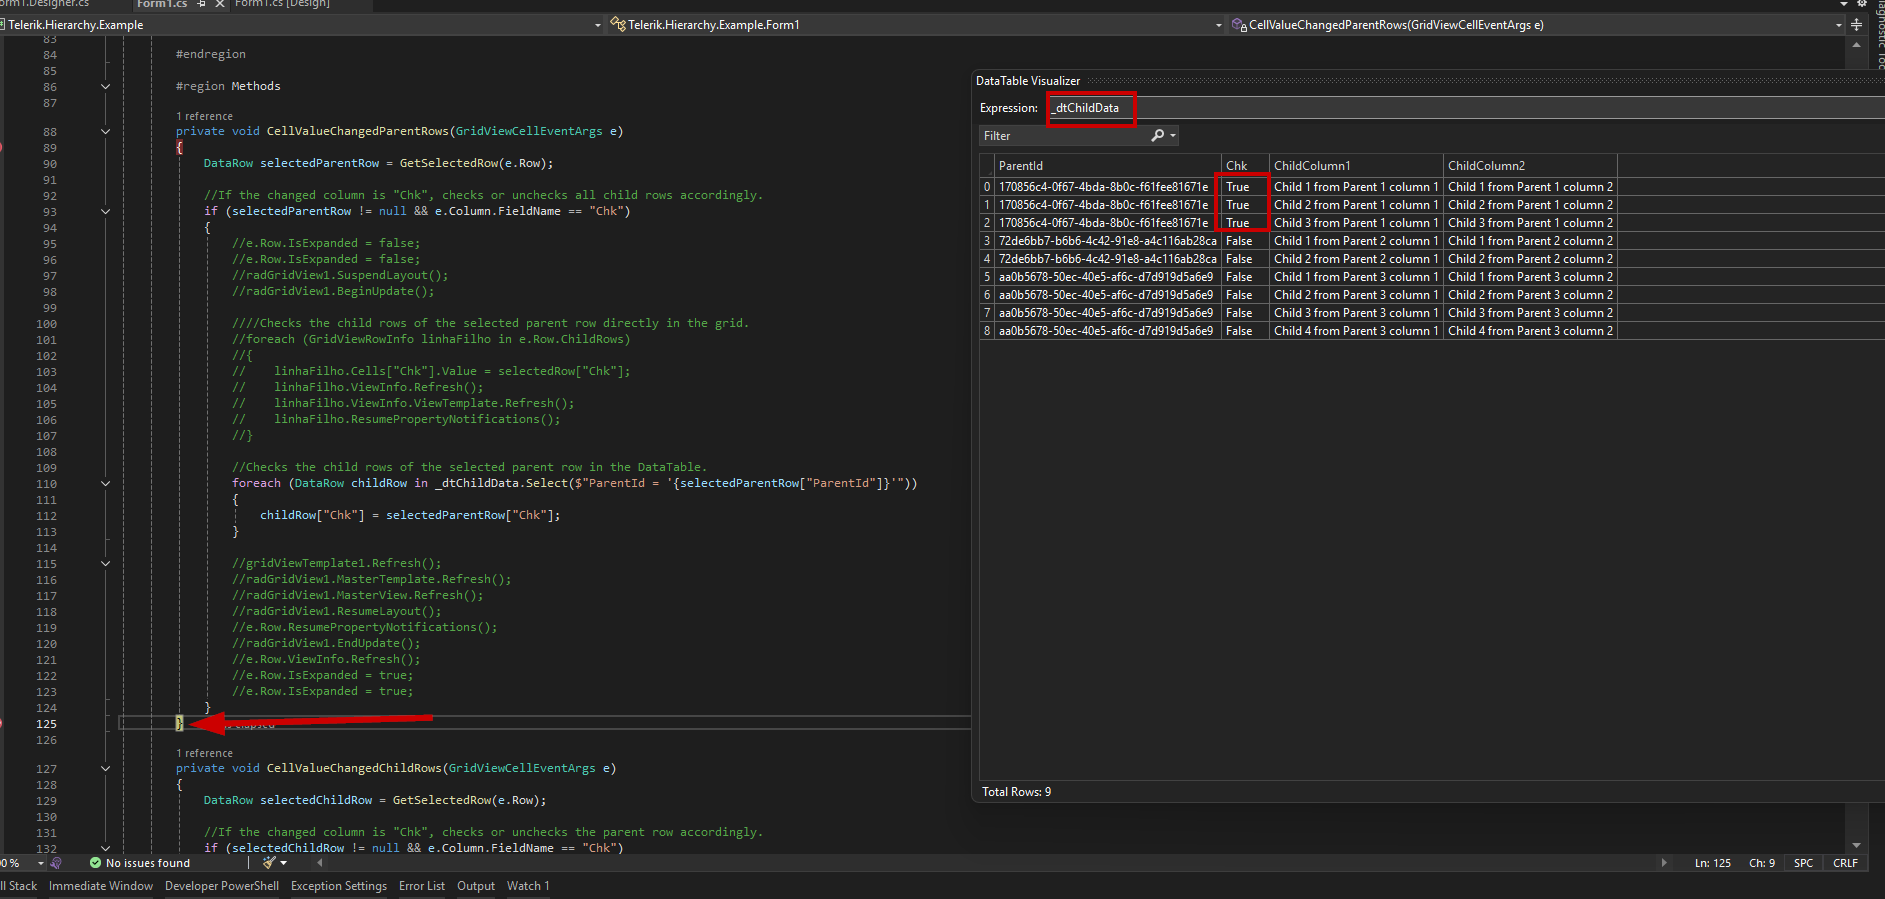Open the Immediate Window tab

[x=100, y=886]
